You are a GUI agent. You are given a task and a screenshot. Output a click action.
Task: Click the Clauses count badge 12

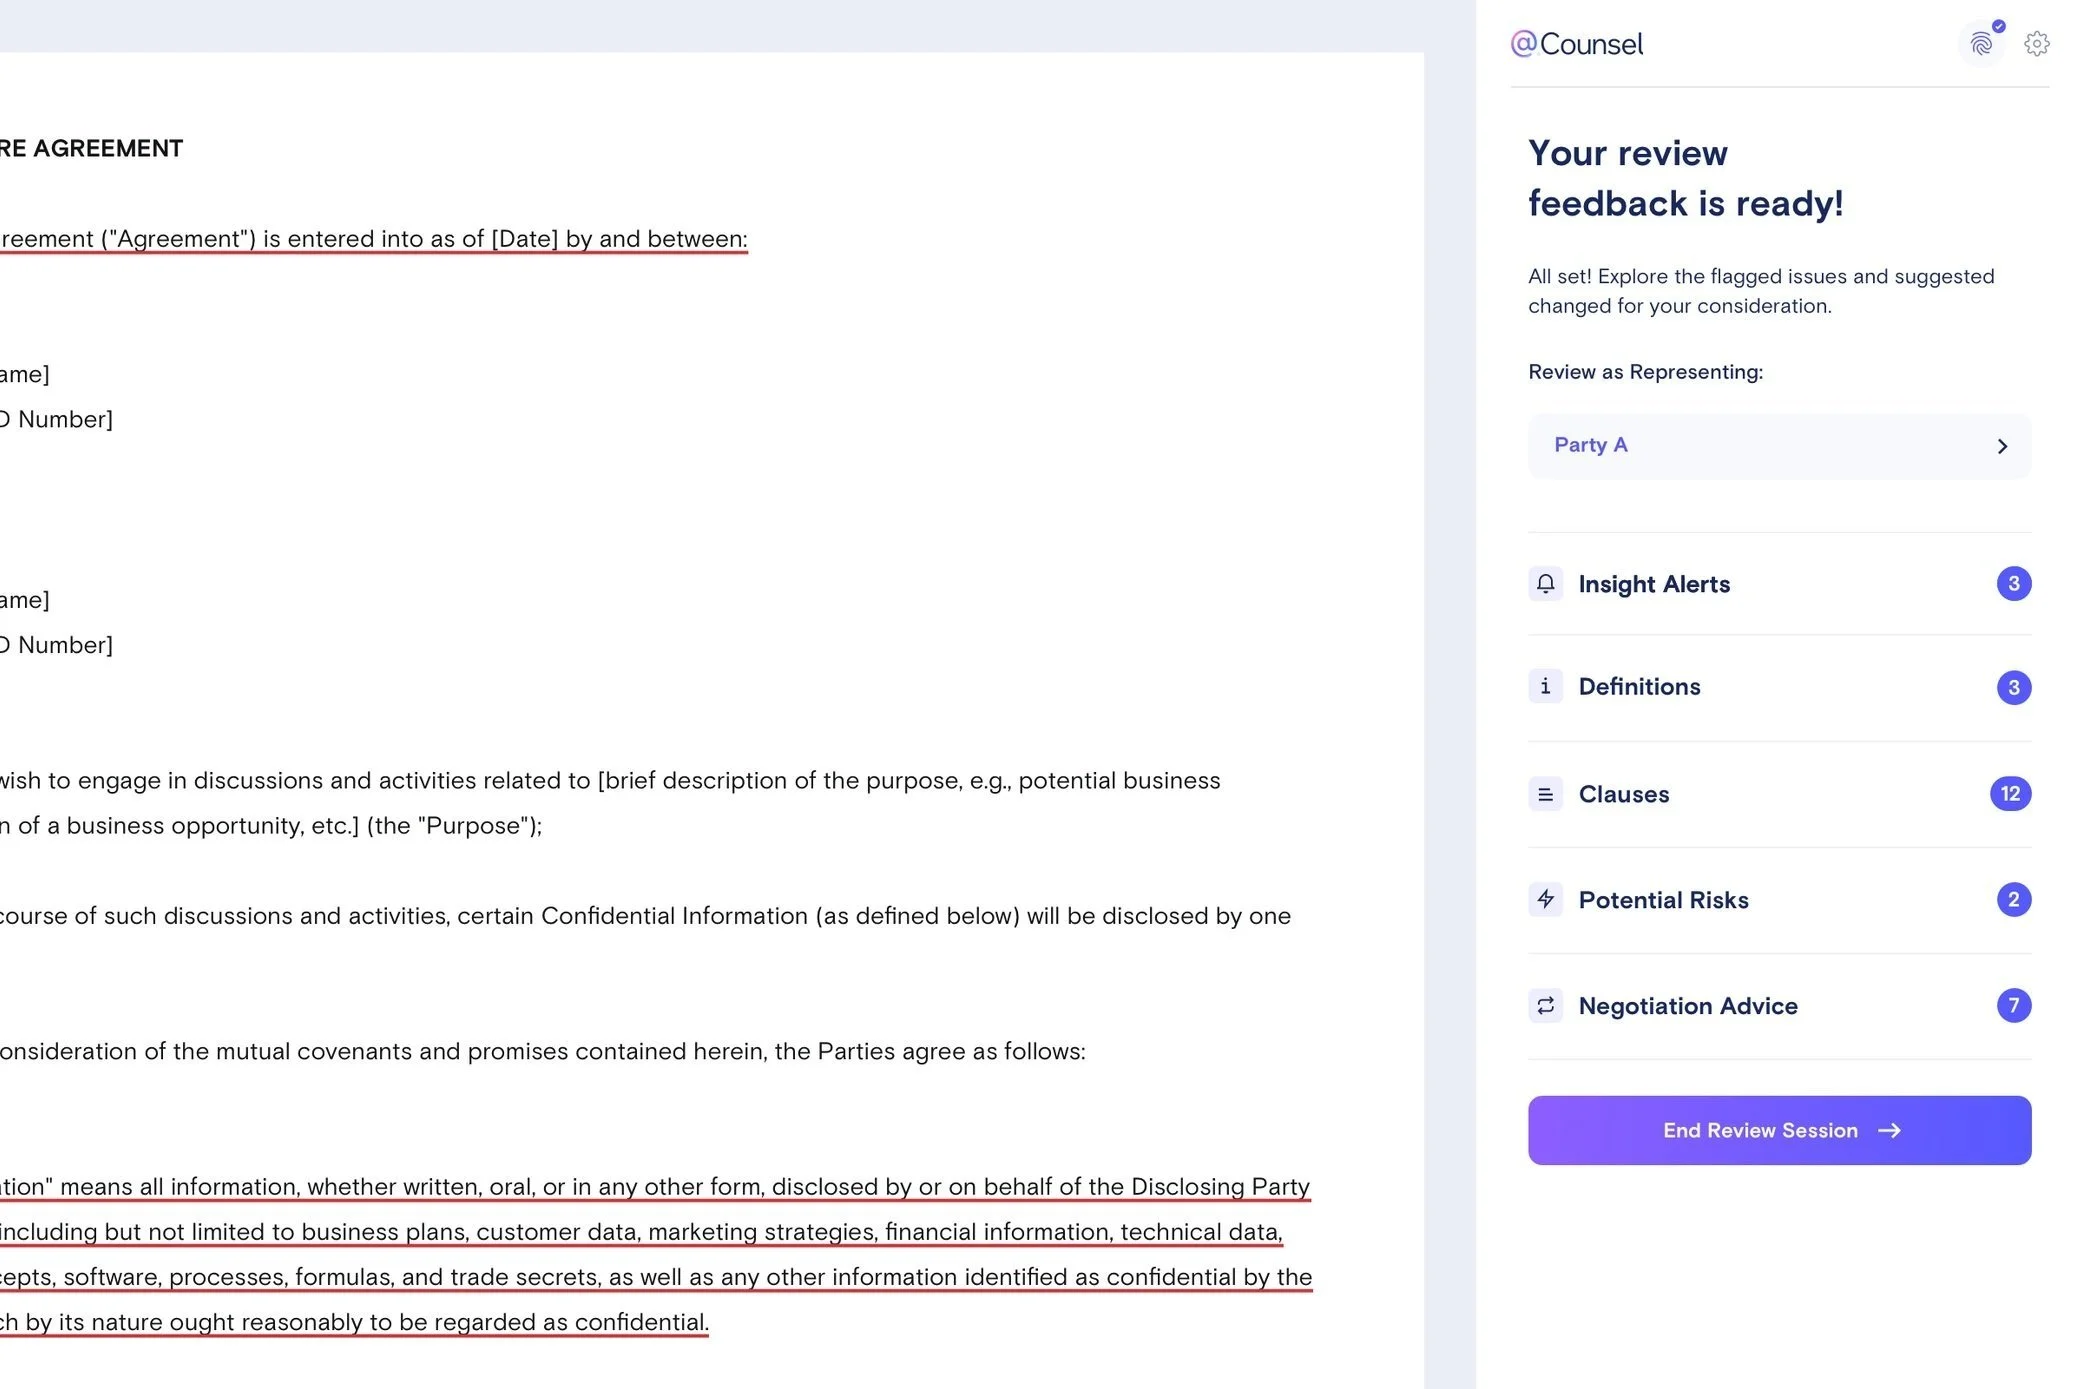click(x=2010, y=794)
